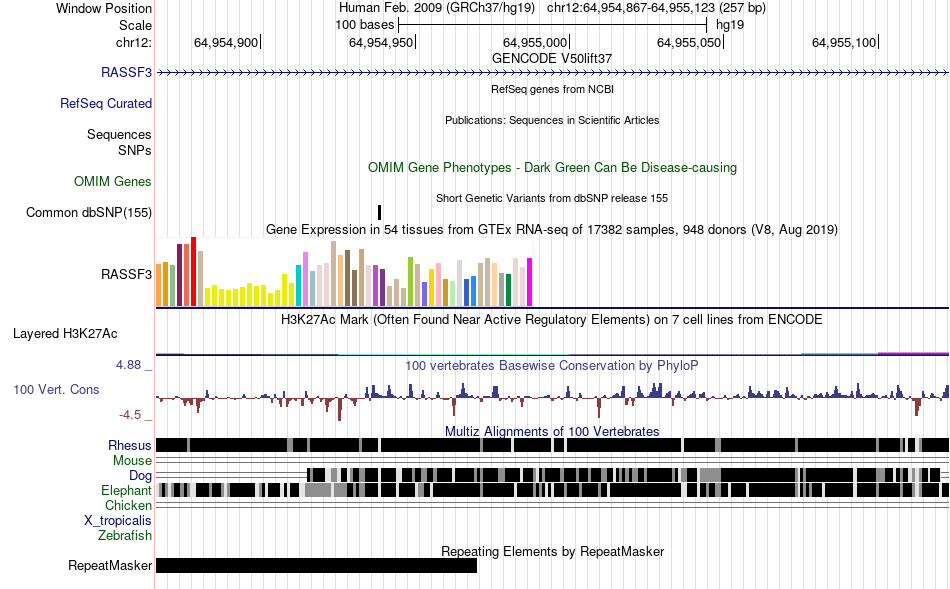The height and width of the screenshot is (589, 950).
Task: Click the RepeatMasker black repeat element bar
Action: [316, 565]
